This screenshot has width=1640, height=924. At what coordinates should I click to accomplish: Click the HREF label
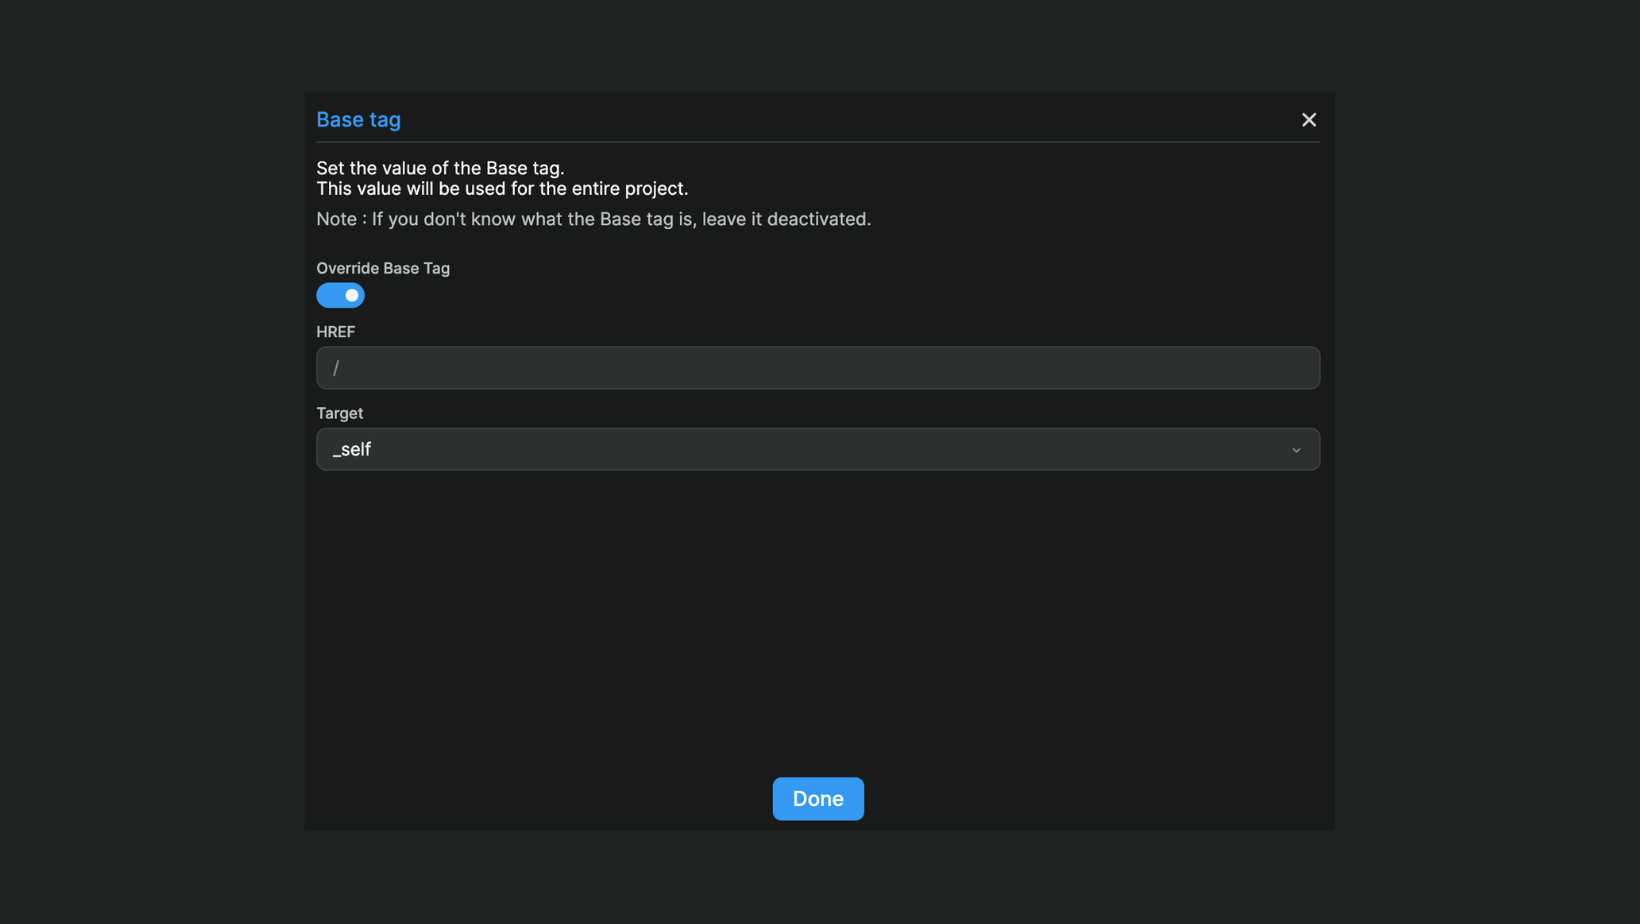pos(335,331)
